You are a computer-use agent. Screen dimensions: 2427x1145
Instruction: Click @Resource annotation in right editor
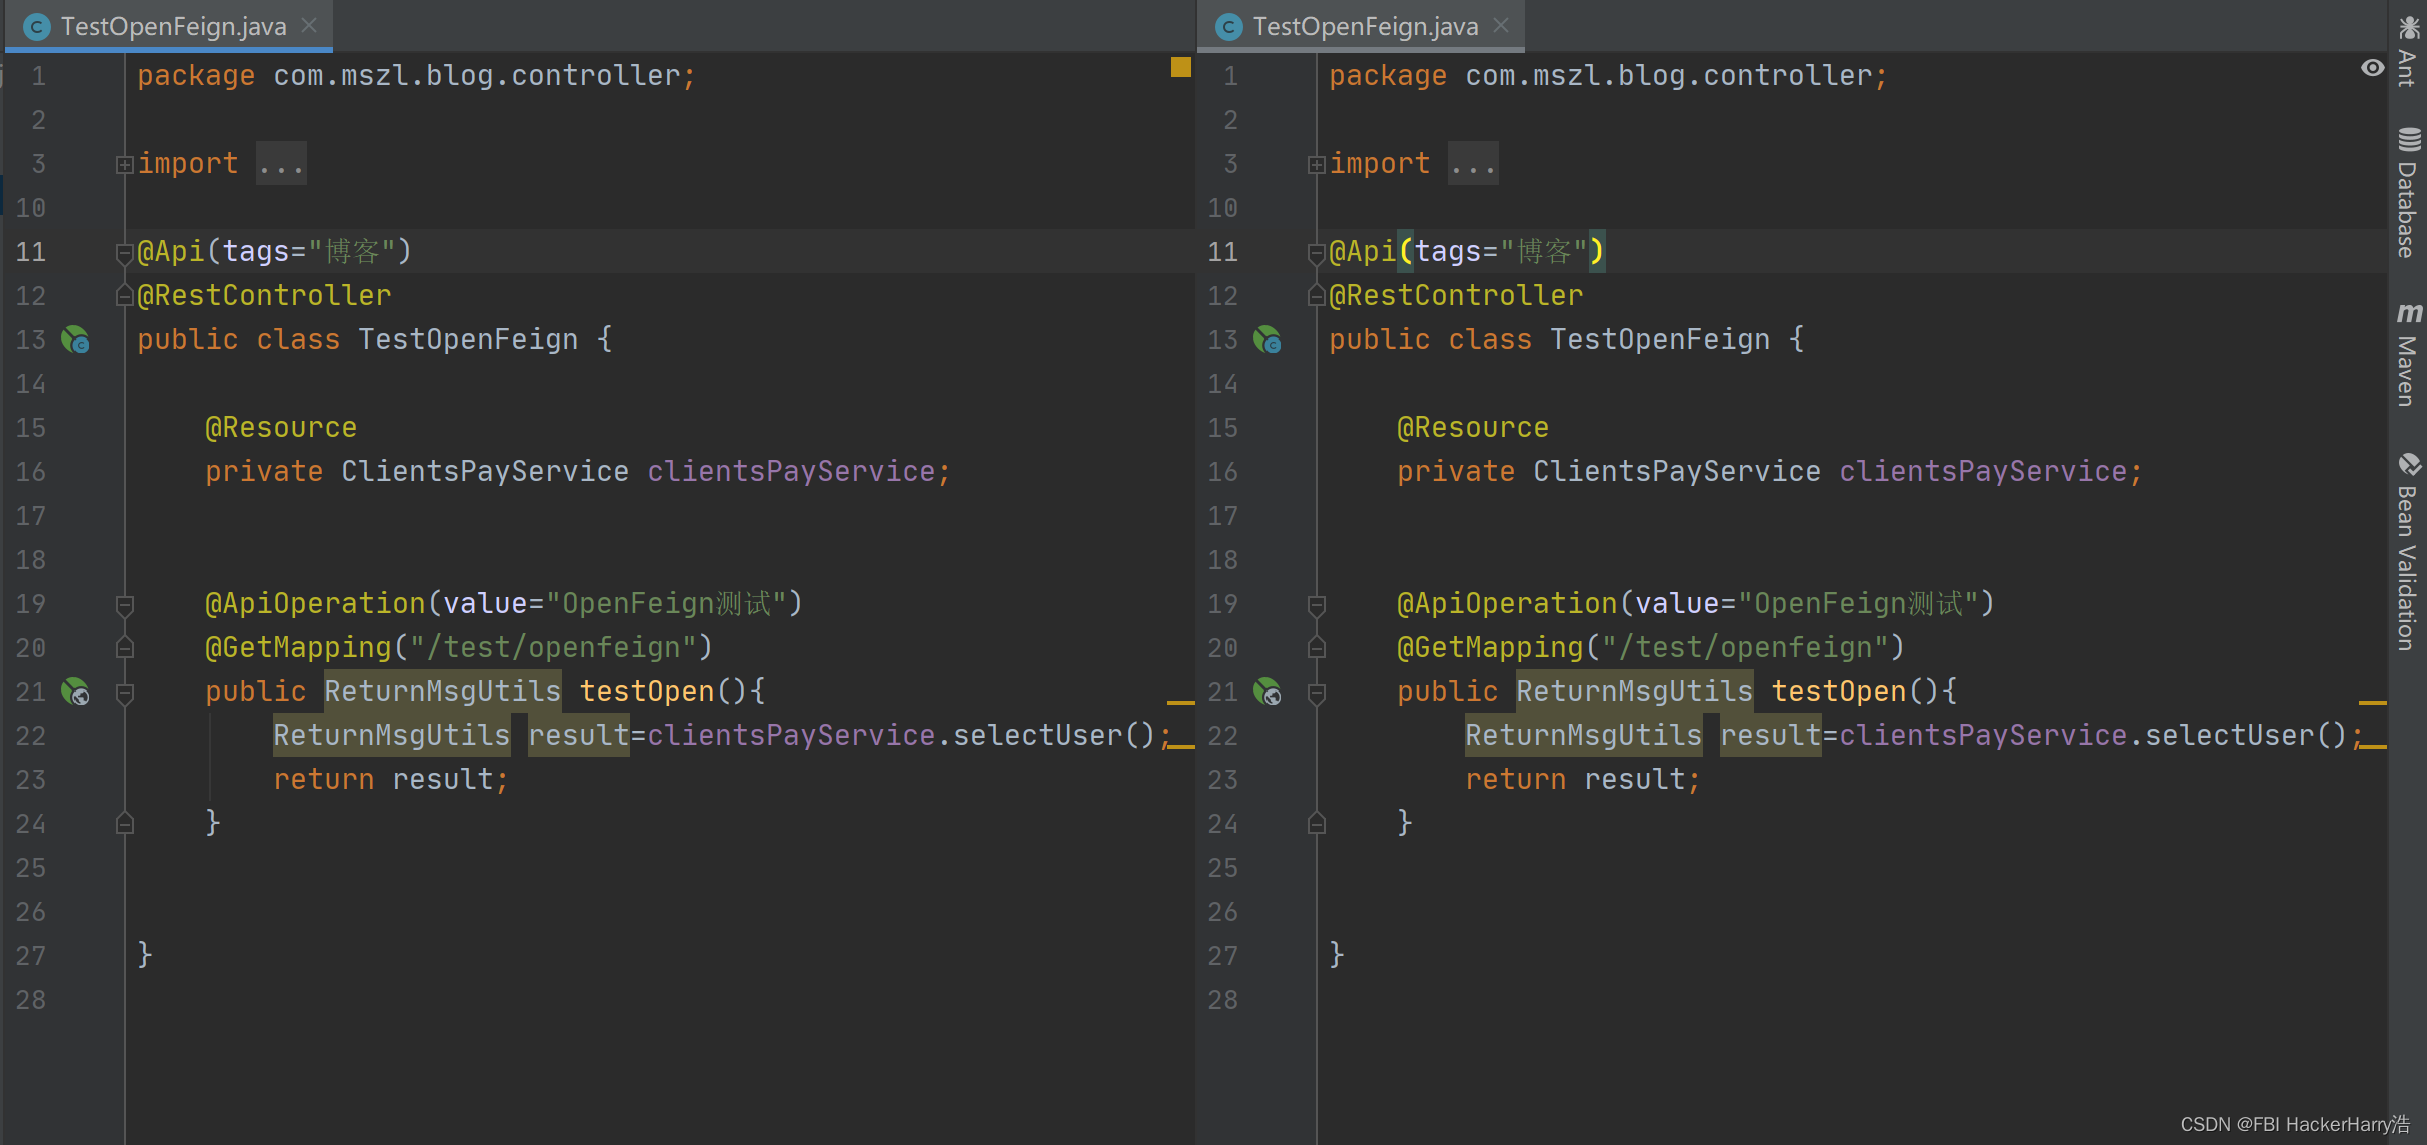click(1473, 428)
